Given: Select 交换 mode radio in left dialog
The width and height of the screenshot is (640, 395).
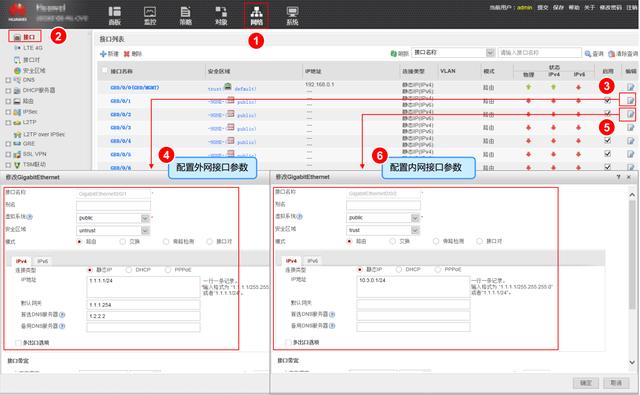Looking at the screenshot, I should pyautogui.click(x=122, y=242).
